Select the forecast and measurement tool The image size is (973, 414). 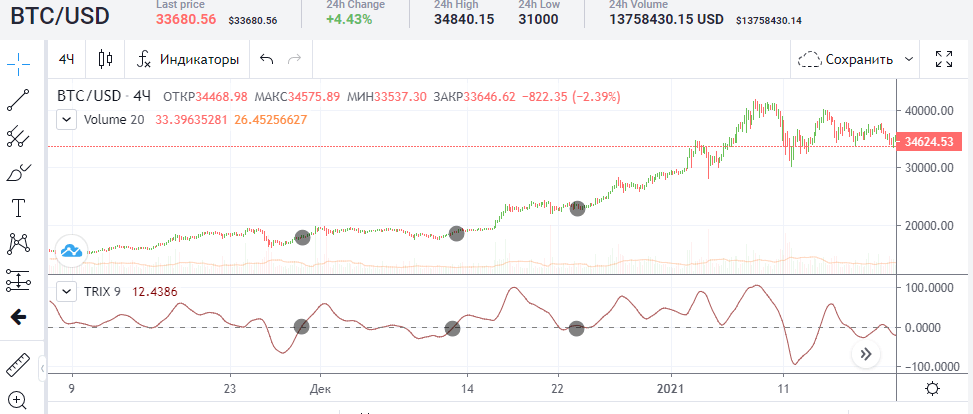coord(18,280)
